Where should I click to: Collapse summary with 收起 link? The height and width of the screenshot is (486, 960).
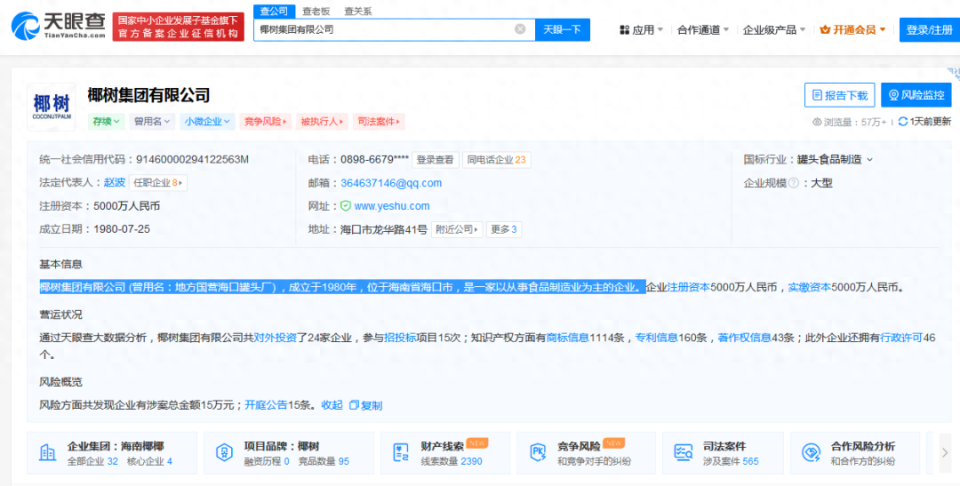pos(332,405)
